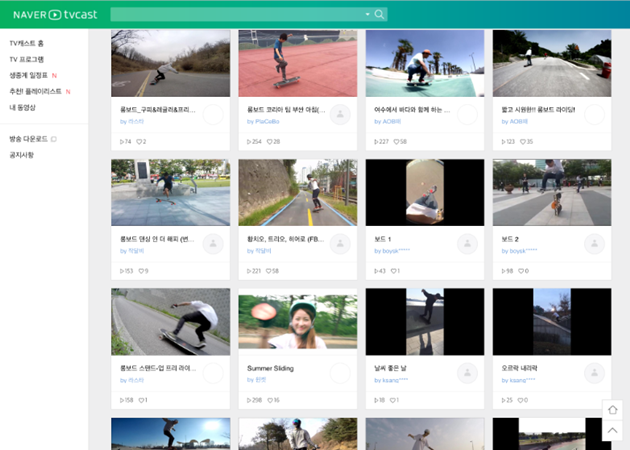Click avatar icon on 황치오, 트리오 card

(340, 244)
